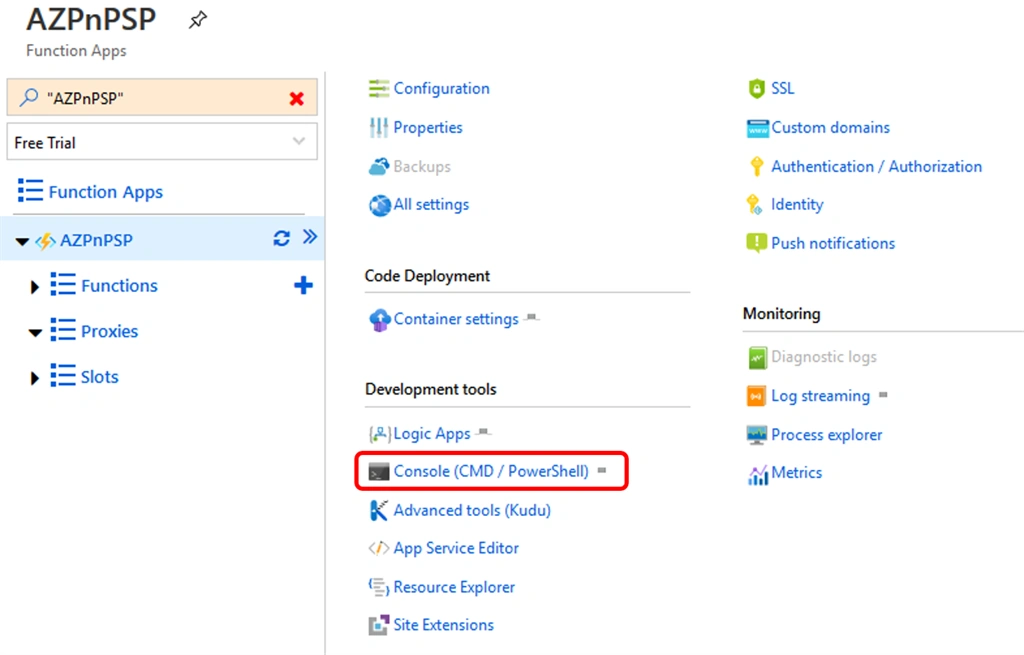This screenshot has width=1024, height=655.
Task: Click the All settings globe icon
Action: (379, 205)
